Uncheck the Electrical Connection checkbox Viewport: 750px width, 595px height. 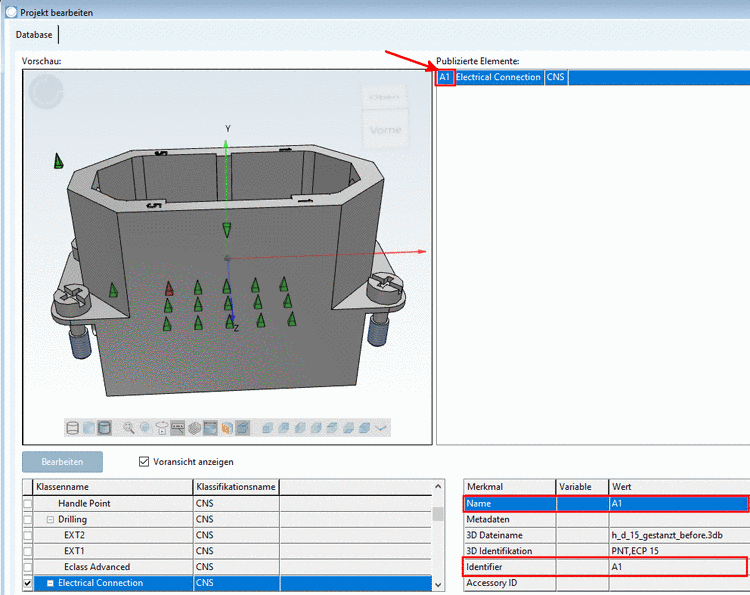(x=28, y=583)
